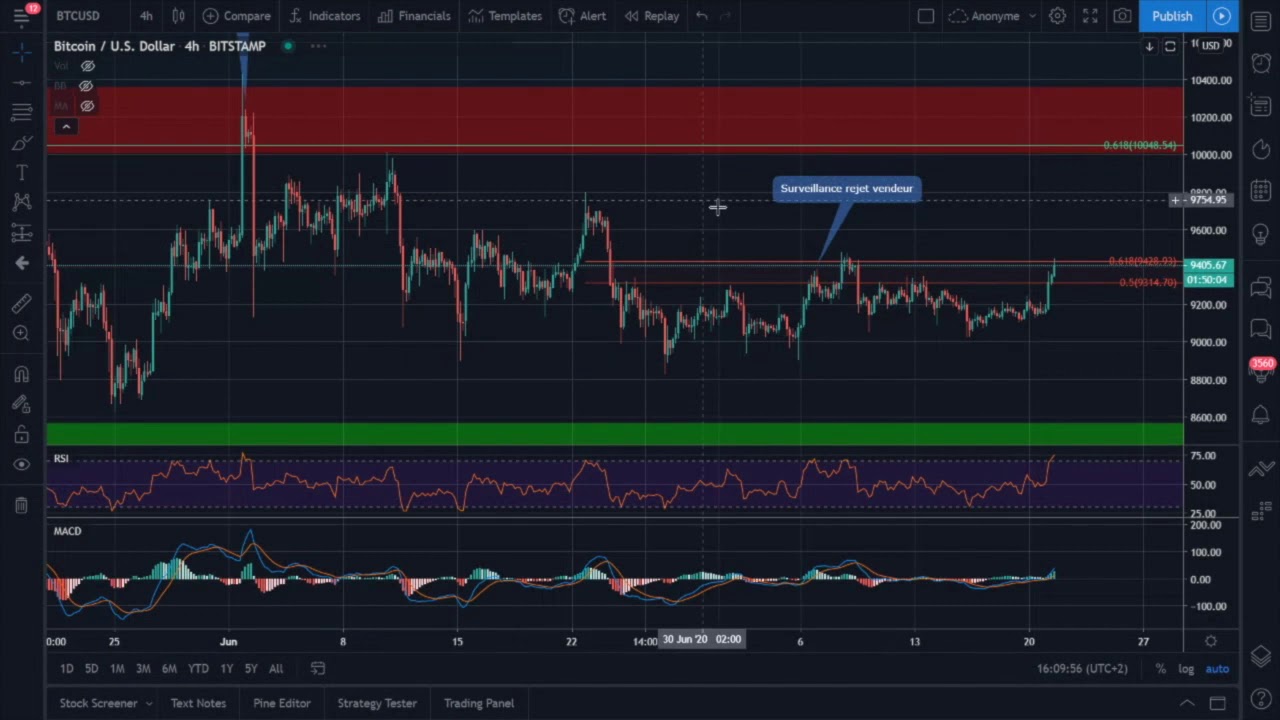Open the Strategy Tester tab
This screenshot has width=1280, height=720.
(377, 703)
